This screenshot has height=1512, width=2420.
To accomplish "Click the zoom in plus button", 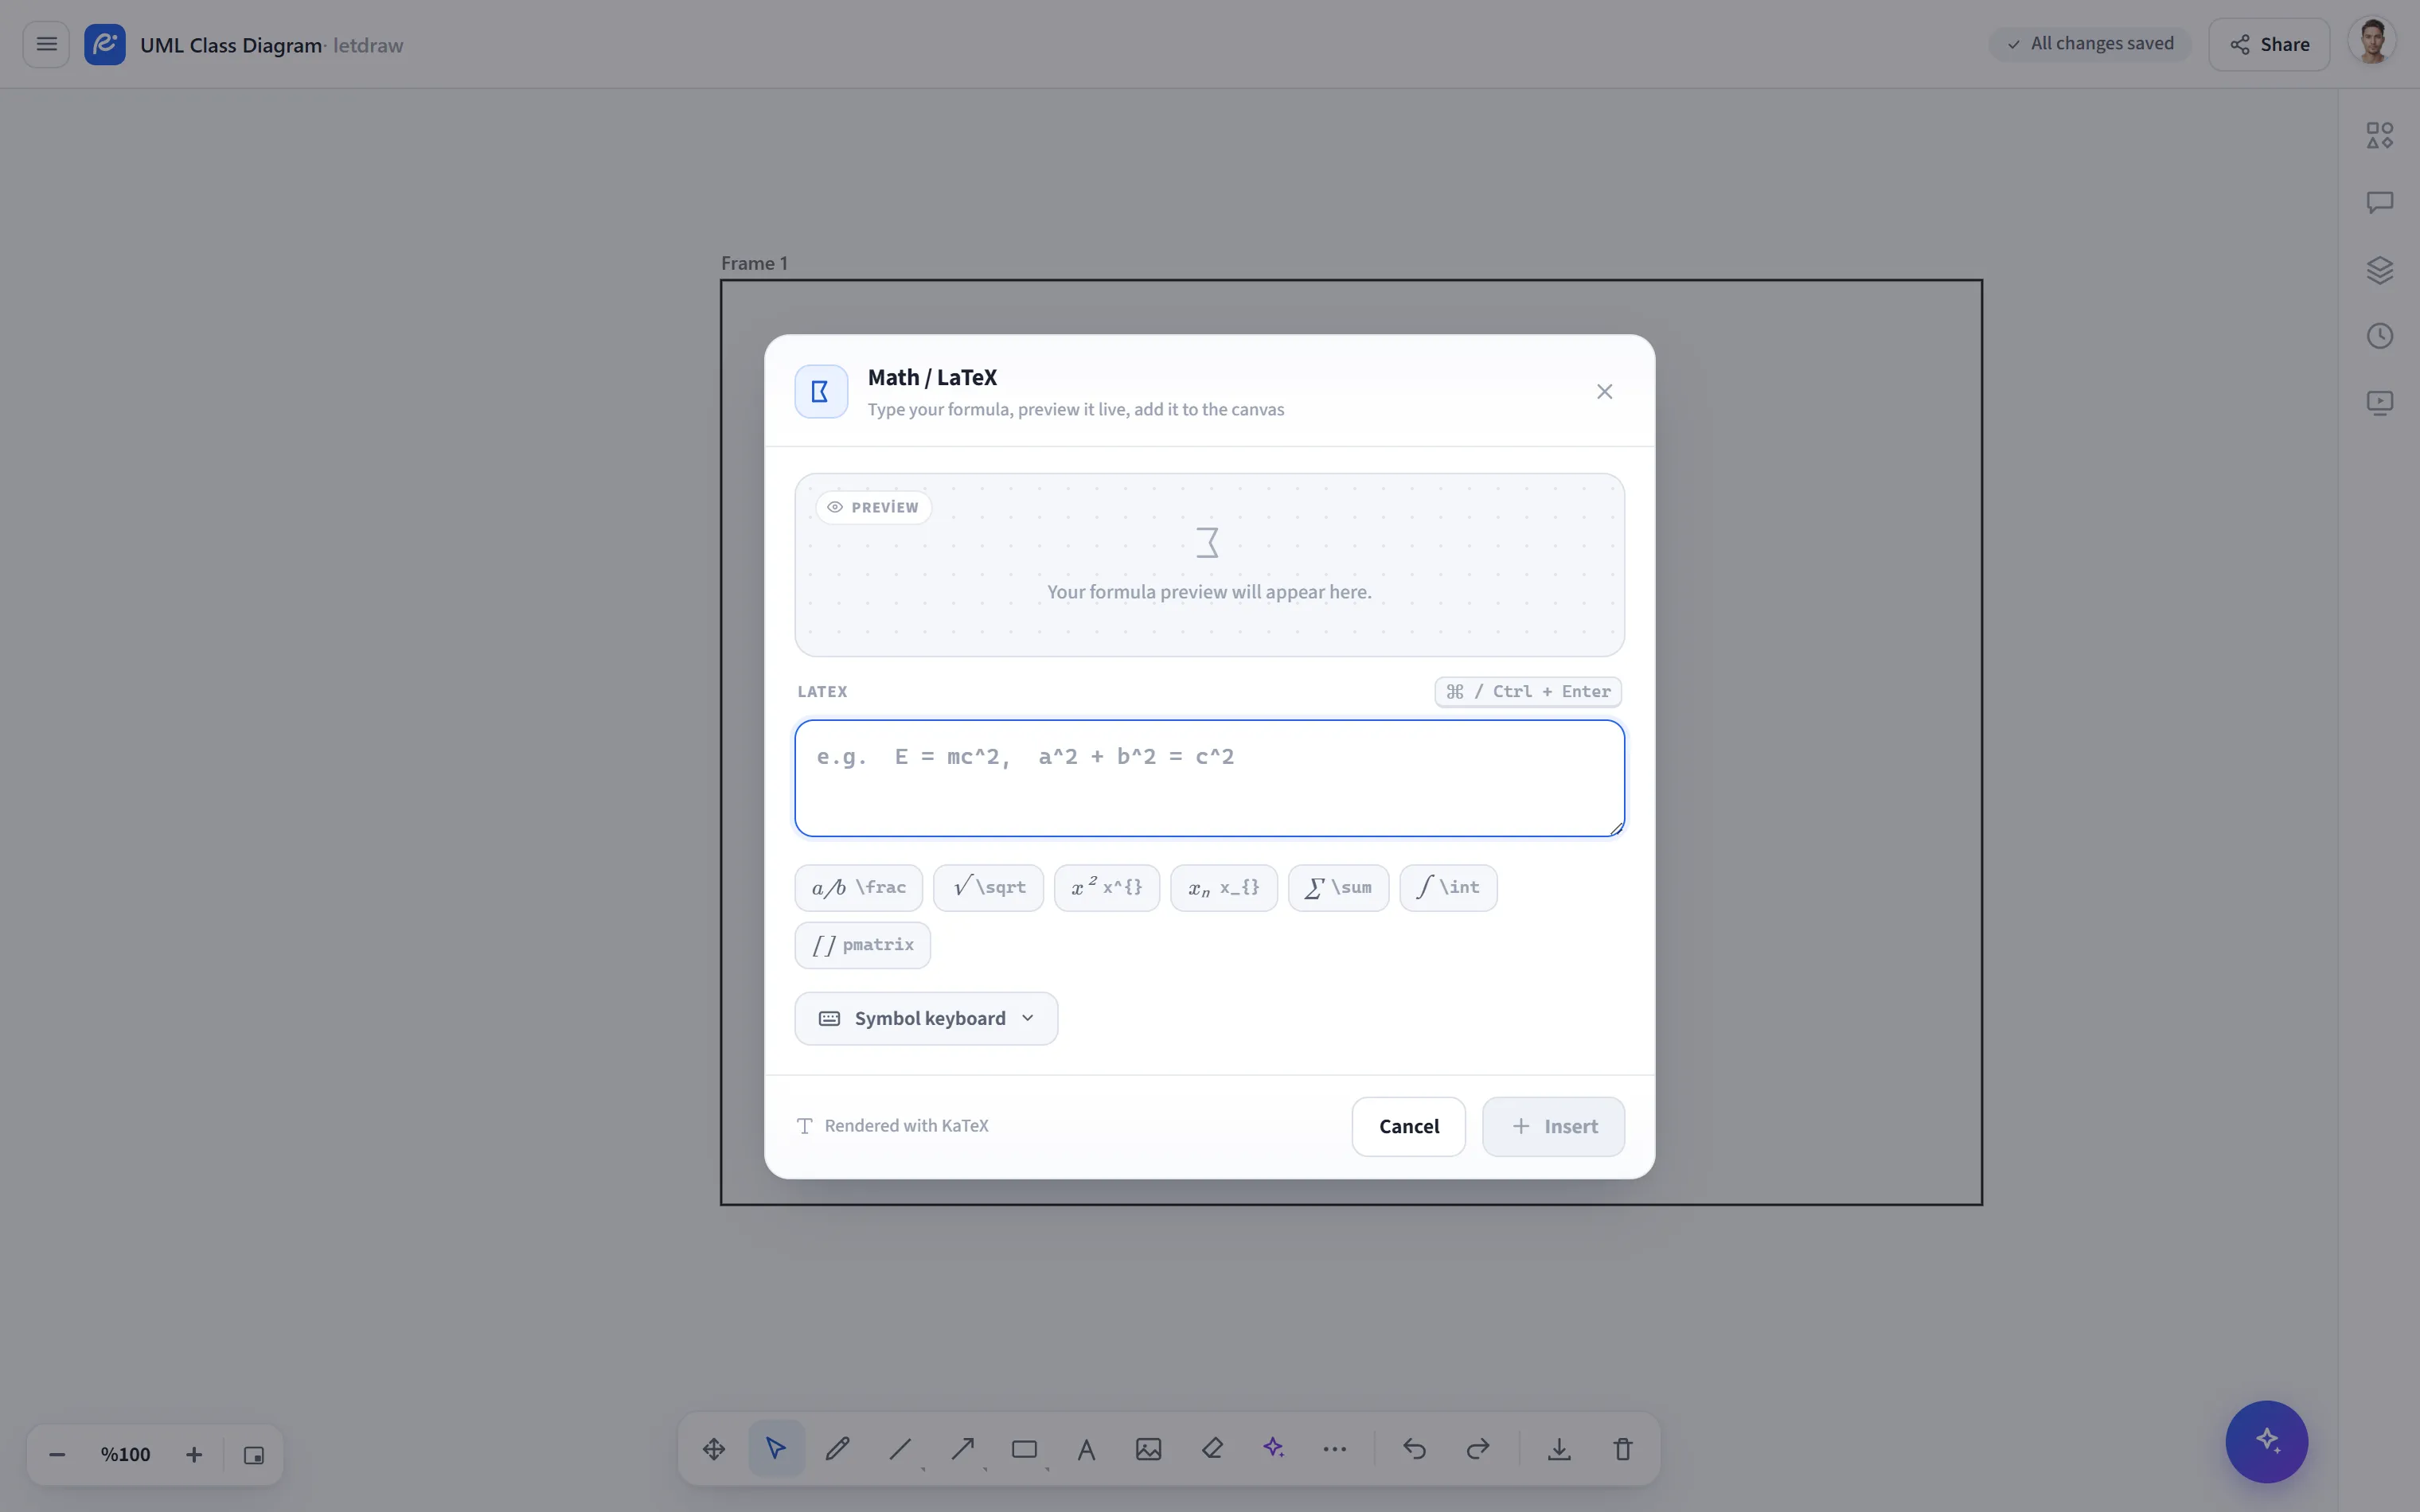I will pos(194,1455).
